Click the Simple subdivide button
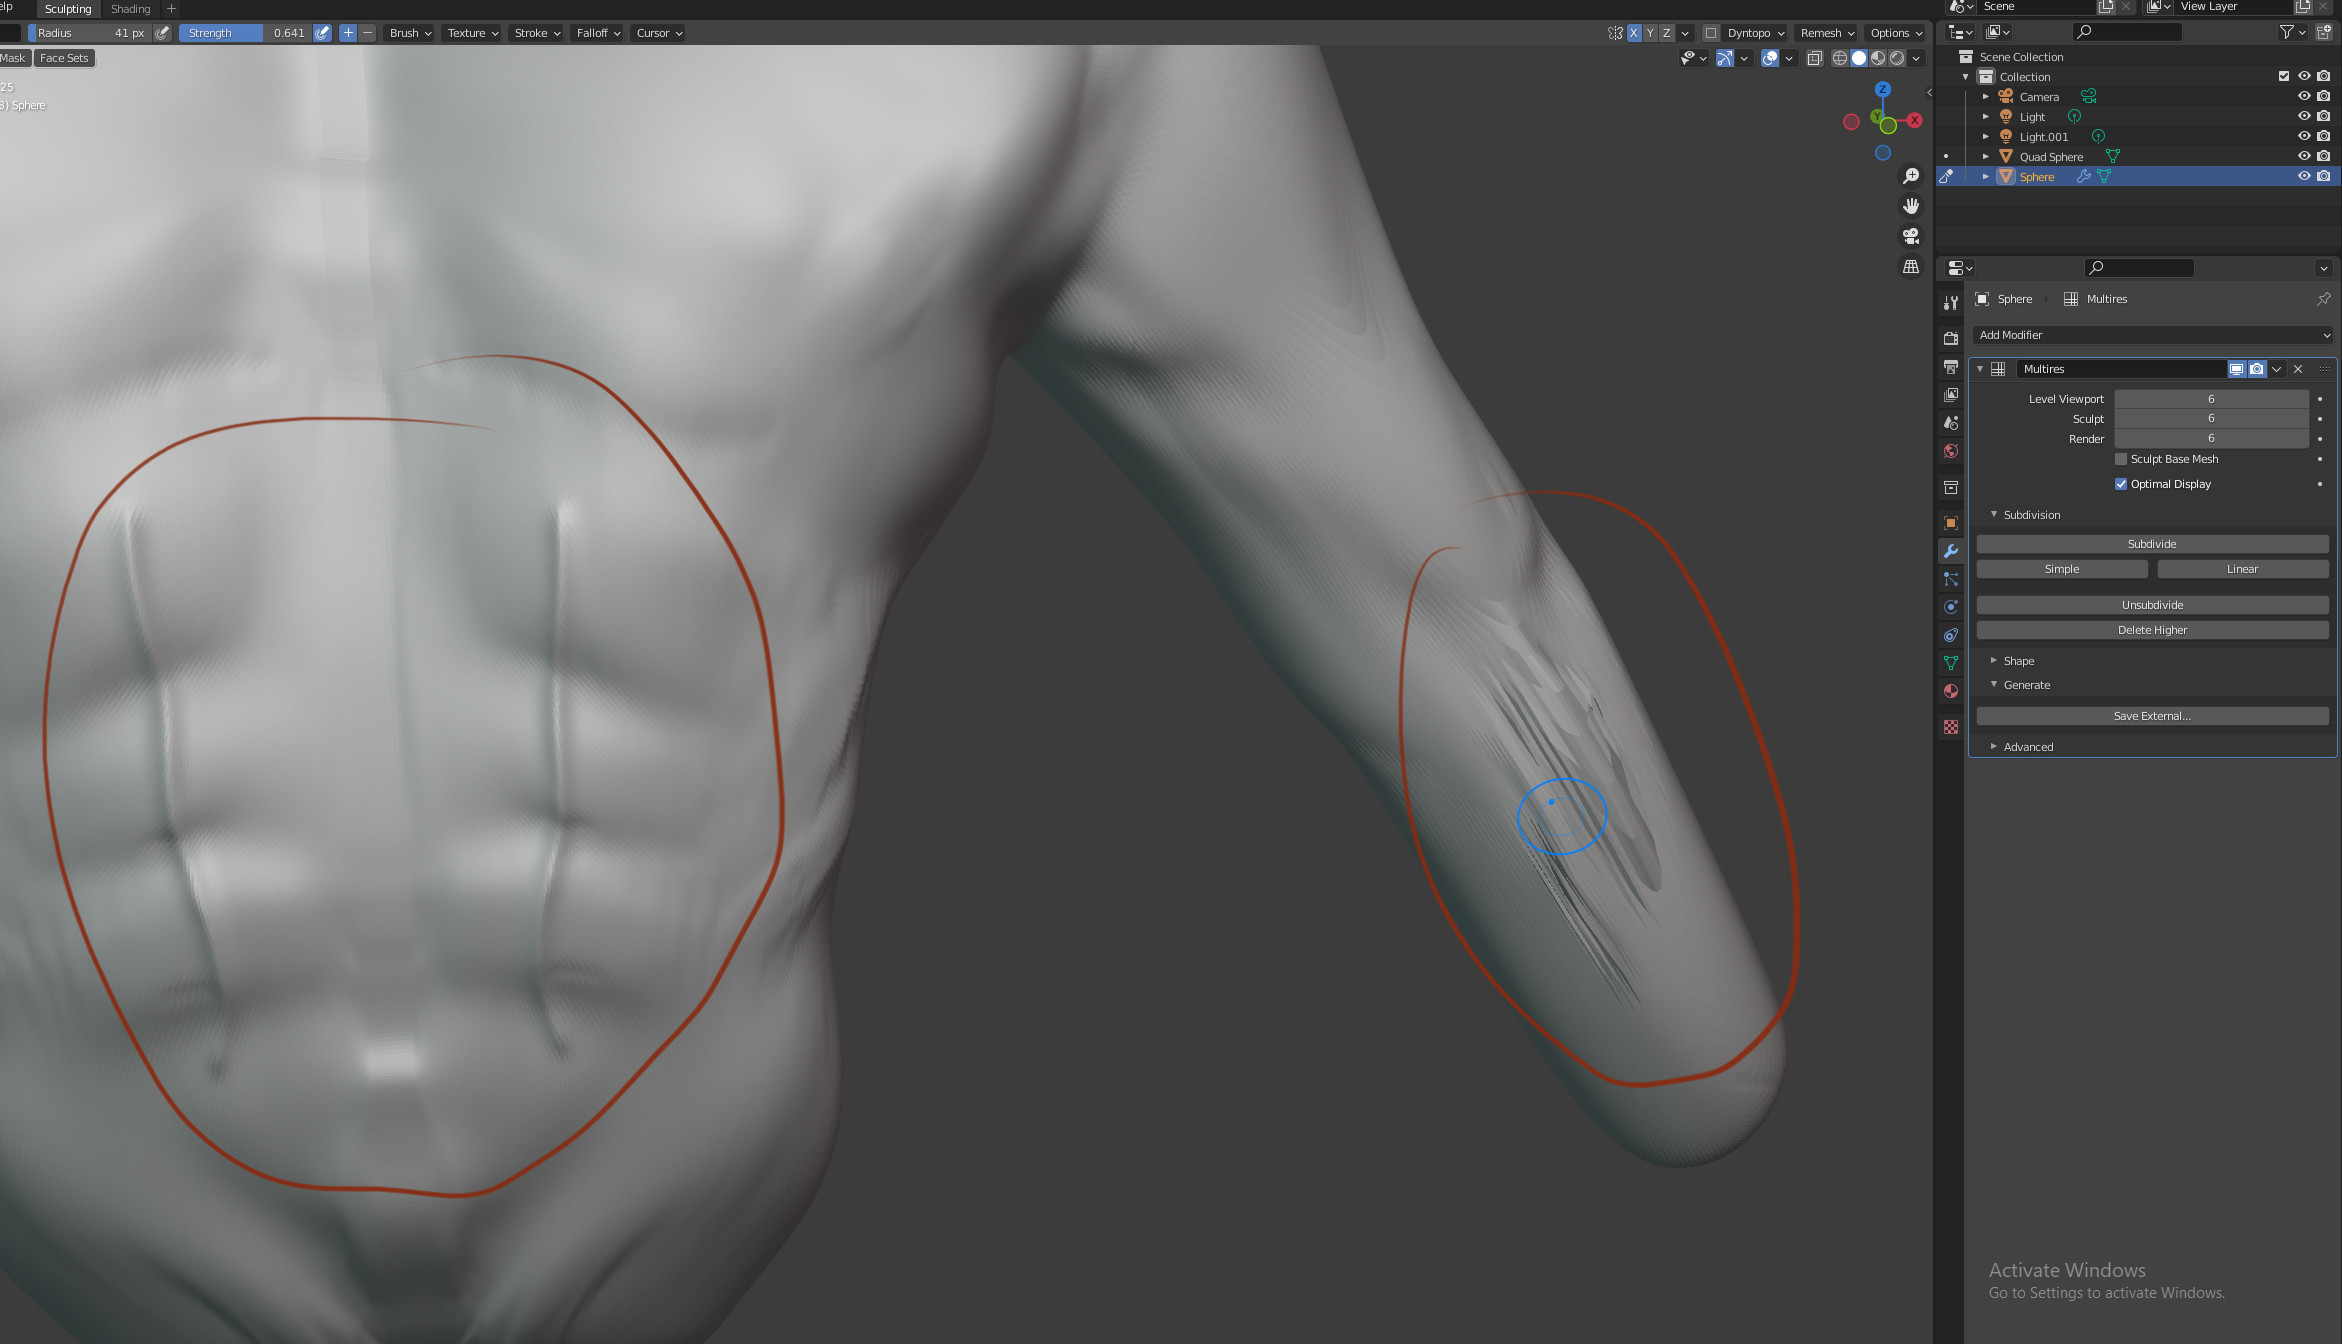 2062,569
